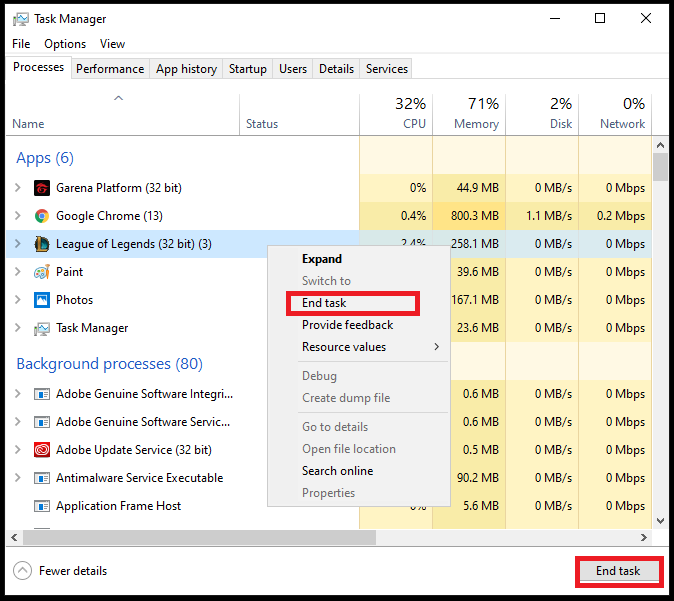Expand the League of Legends row arrow
The height and width of the screenshot is (601, 674).
(18, 244)
